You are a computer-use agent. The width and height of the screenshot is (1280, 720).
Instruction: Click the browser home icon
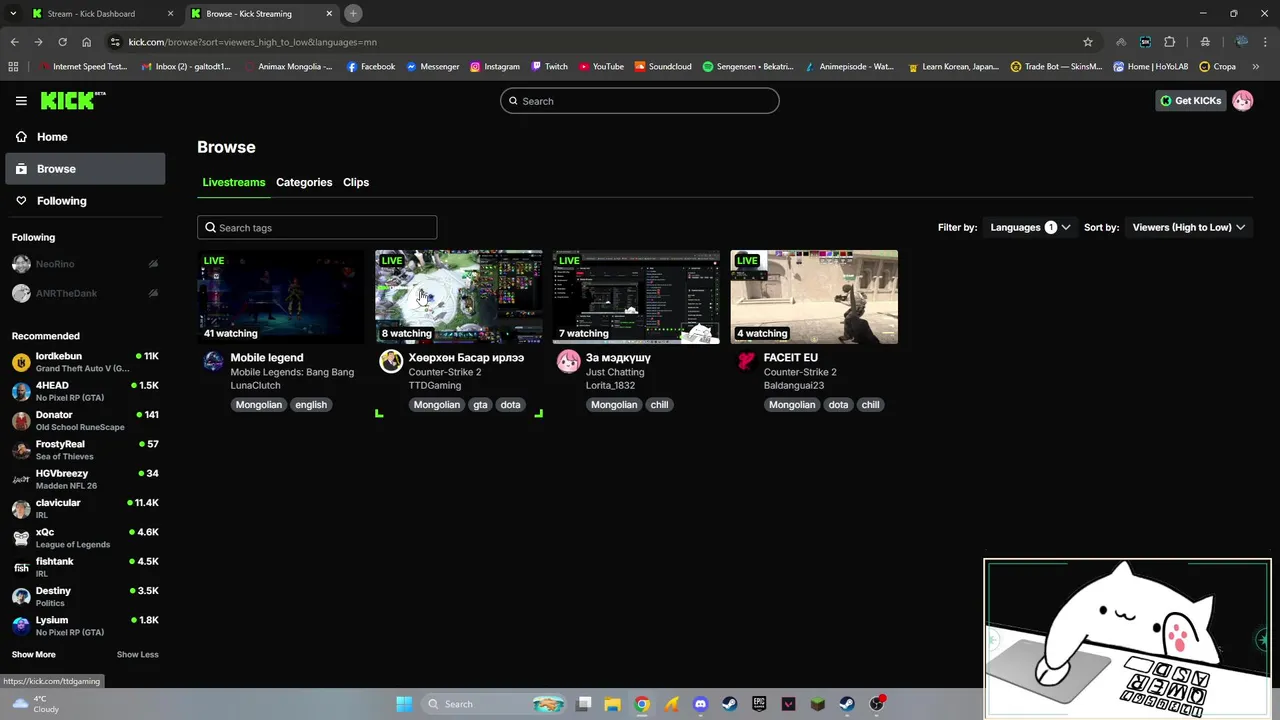point(86,42)
